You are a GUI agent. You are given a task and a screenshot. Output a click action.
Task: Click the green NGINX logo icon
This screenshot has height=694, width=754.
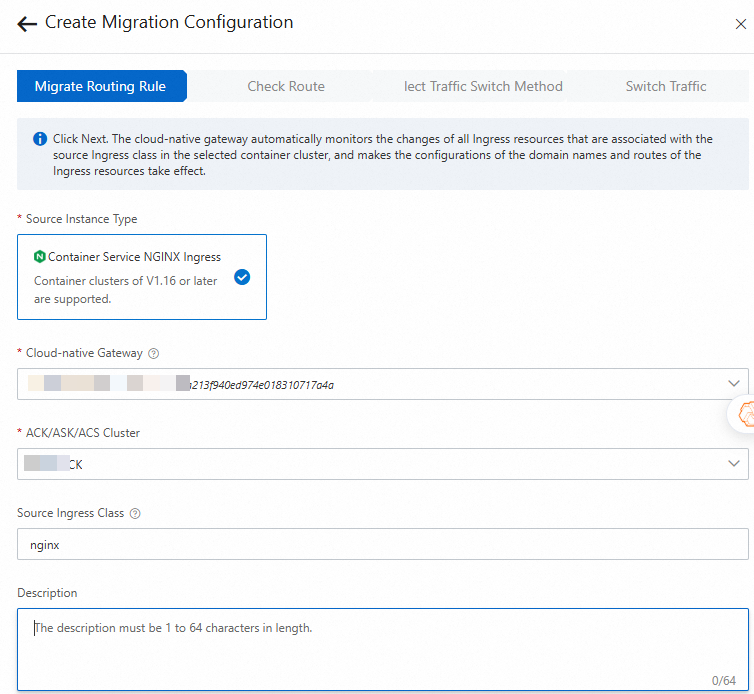pyautogui.click(x=39, y=257)
